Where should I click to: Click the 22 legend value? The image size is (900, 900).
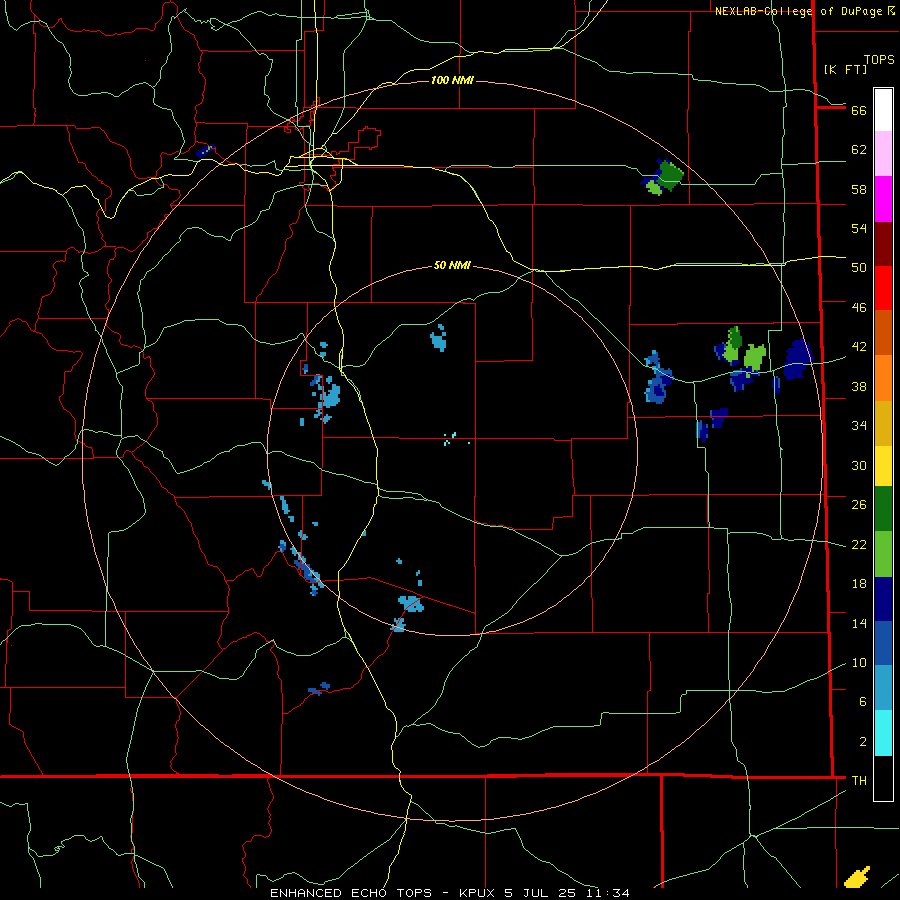click(859, 544)
